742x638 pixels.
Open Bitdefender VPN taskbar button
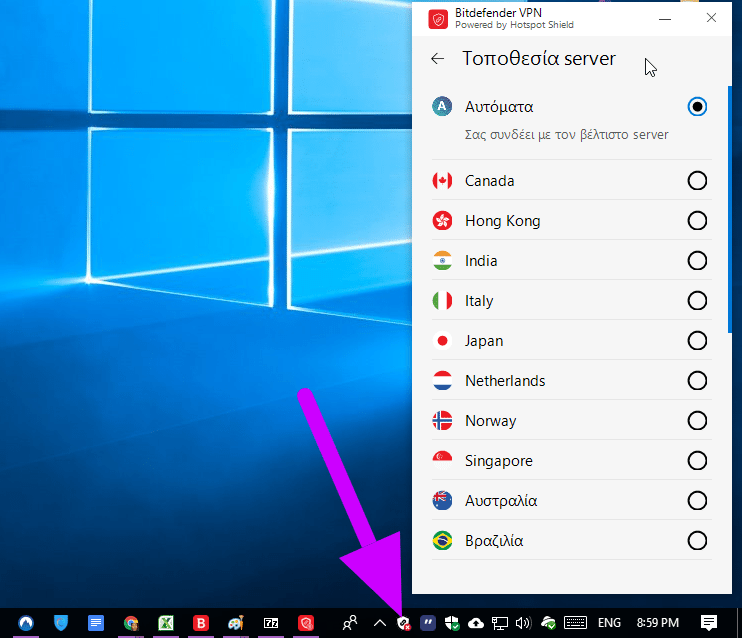pos(306,623)
